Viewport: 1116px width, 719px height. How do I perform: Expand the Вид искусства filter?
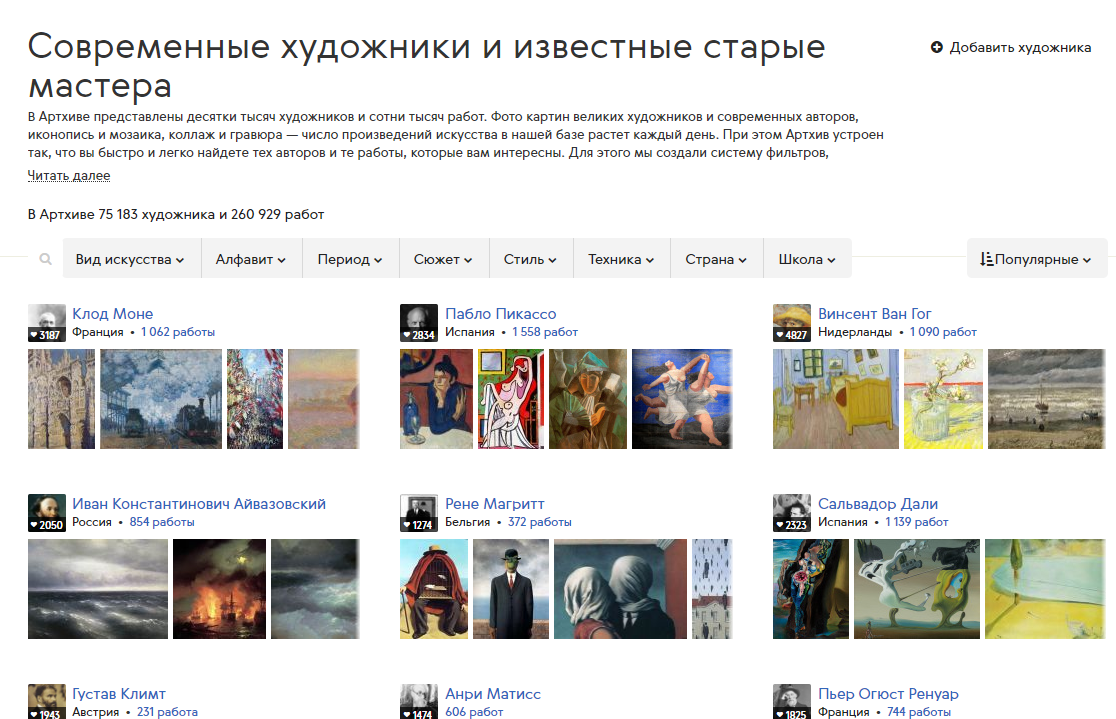130,259
